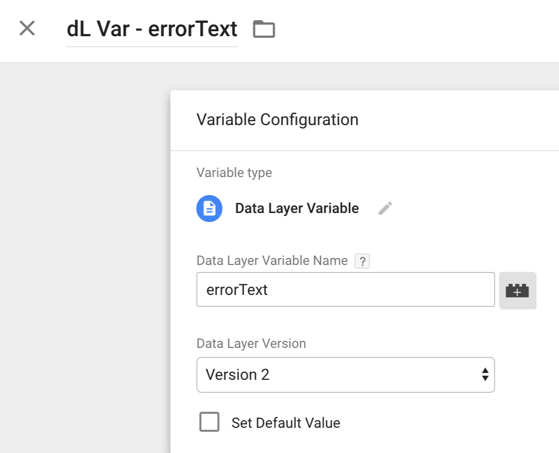This screenshot has height=453, width=559.
Task: Click the Variable type section label
Action: [234, 173]
